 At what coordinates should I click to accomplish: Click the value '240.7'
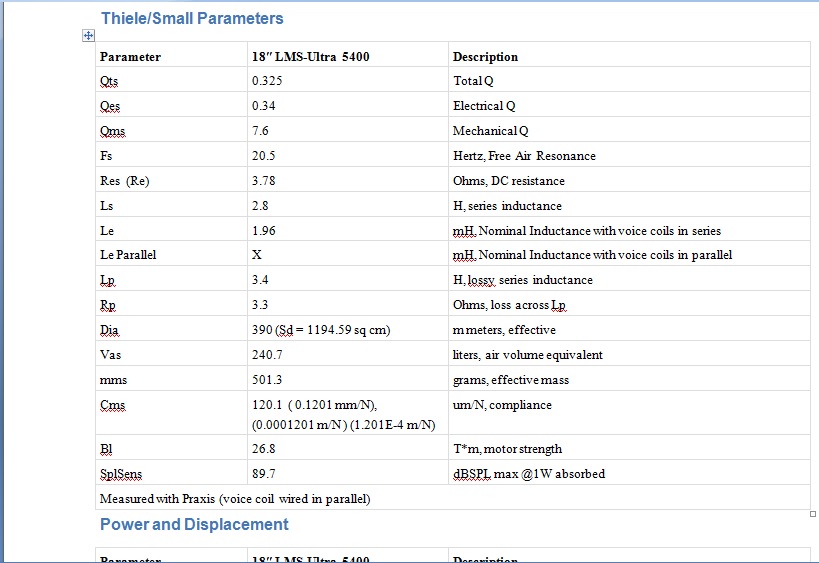click(x=267, y=355)
